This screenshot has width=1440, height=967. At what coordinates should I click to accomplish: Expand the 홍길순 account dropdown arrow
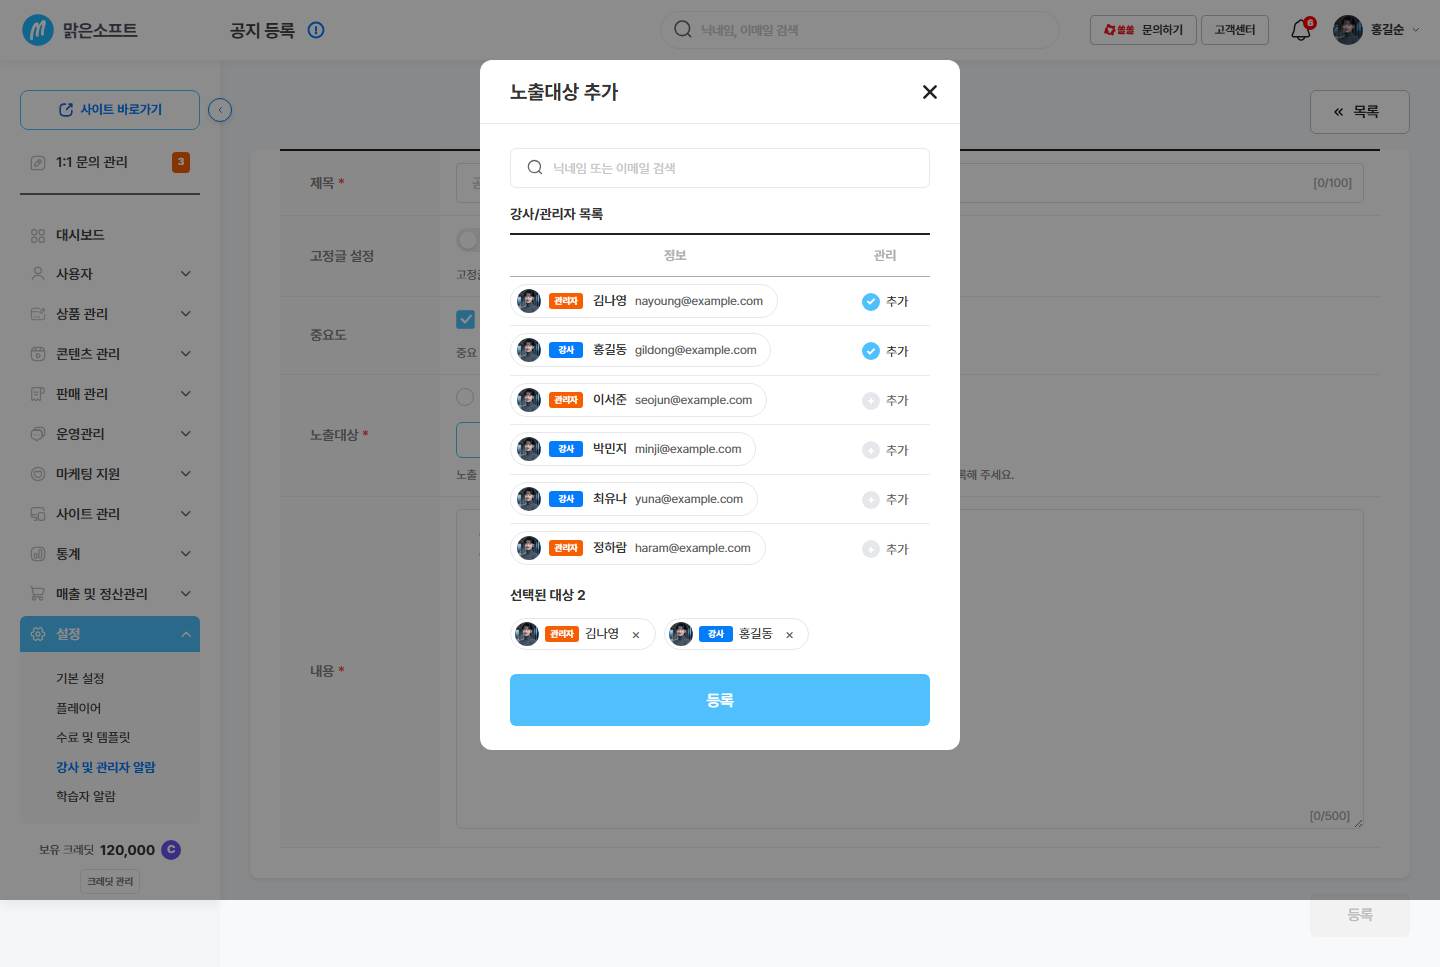1416,30
